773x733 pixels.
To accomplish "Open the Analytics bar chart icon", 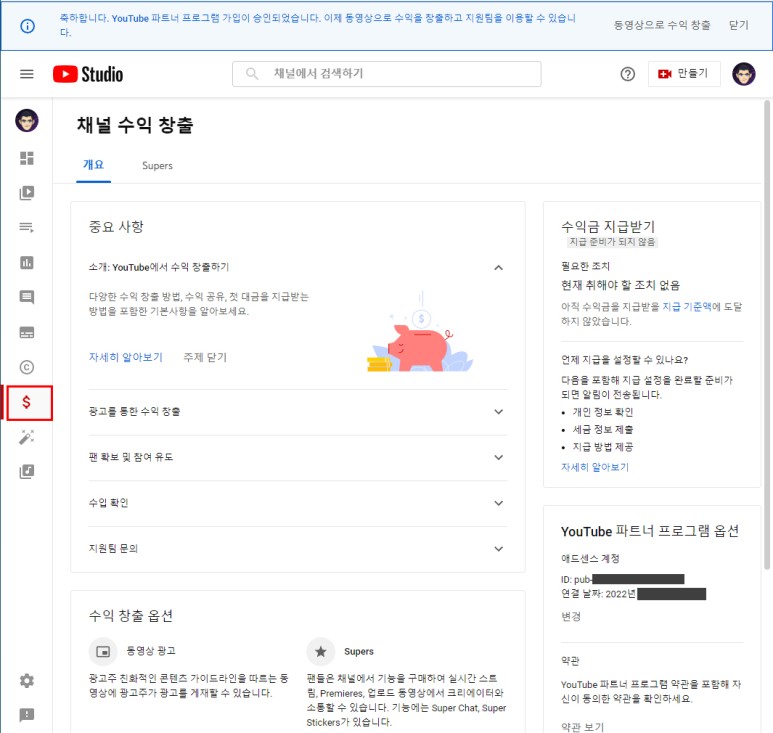I will tap(27, 263).
